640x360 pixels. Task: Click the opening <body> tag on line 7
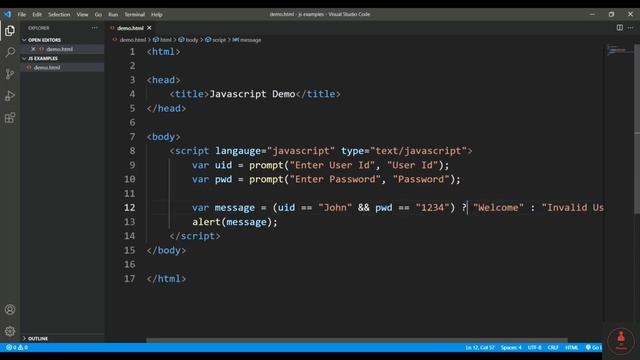pos(163,137)
